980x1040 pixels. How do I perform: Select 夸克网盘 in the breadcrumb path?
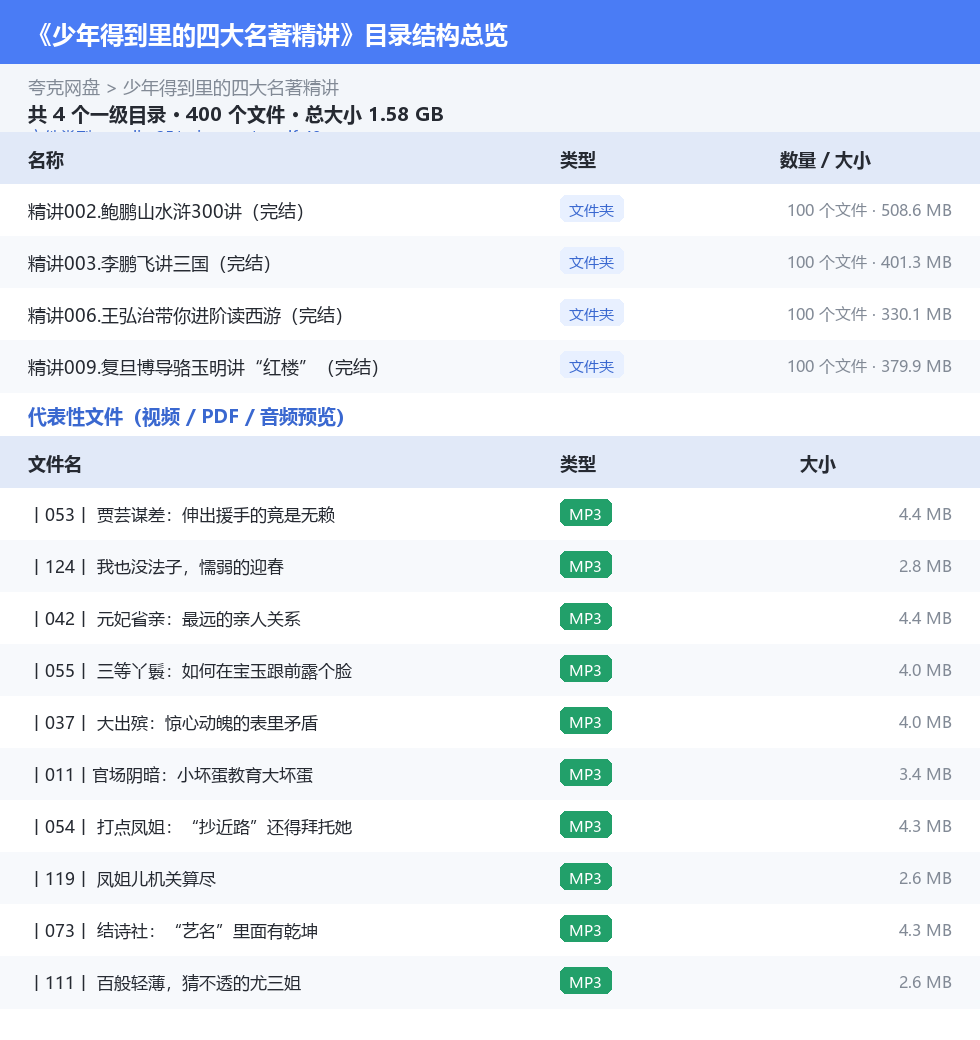click(x=64, y=88)
